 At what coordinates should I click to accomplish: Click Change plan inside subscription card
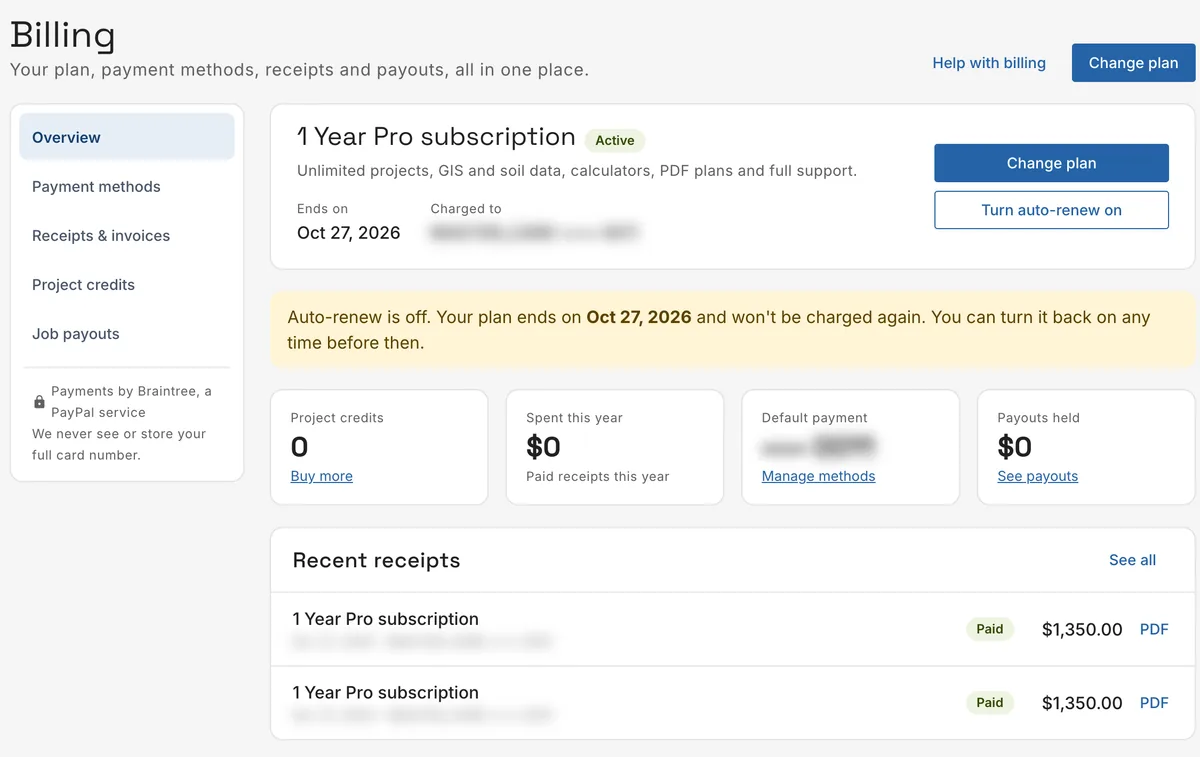(1051, 163)
